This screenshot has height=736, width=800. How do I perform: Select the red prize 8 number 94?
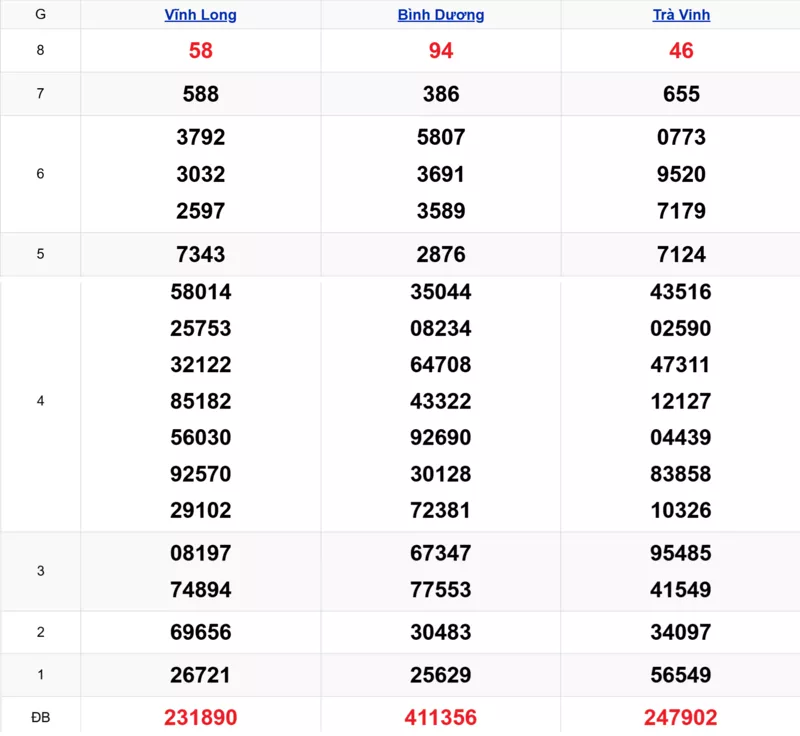[x=441, y=51]
